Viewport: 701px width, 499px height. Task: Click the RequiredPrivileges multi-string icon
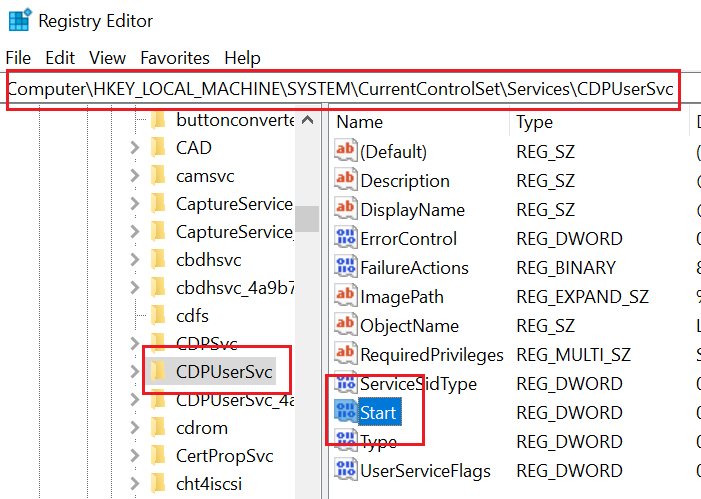click(346, 353)
